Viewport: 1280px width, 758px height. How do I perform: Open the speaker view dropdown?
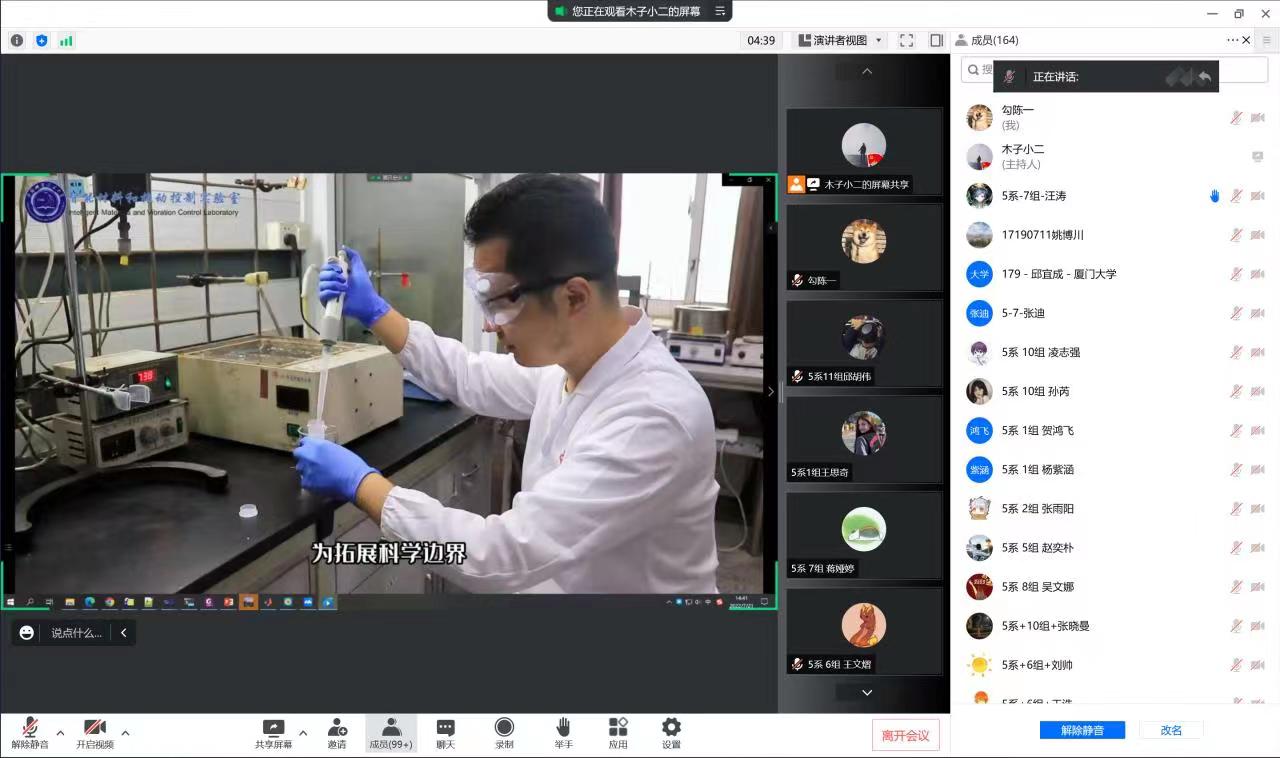pyautogui.click(x=840, y=41)
